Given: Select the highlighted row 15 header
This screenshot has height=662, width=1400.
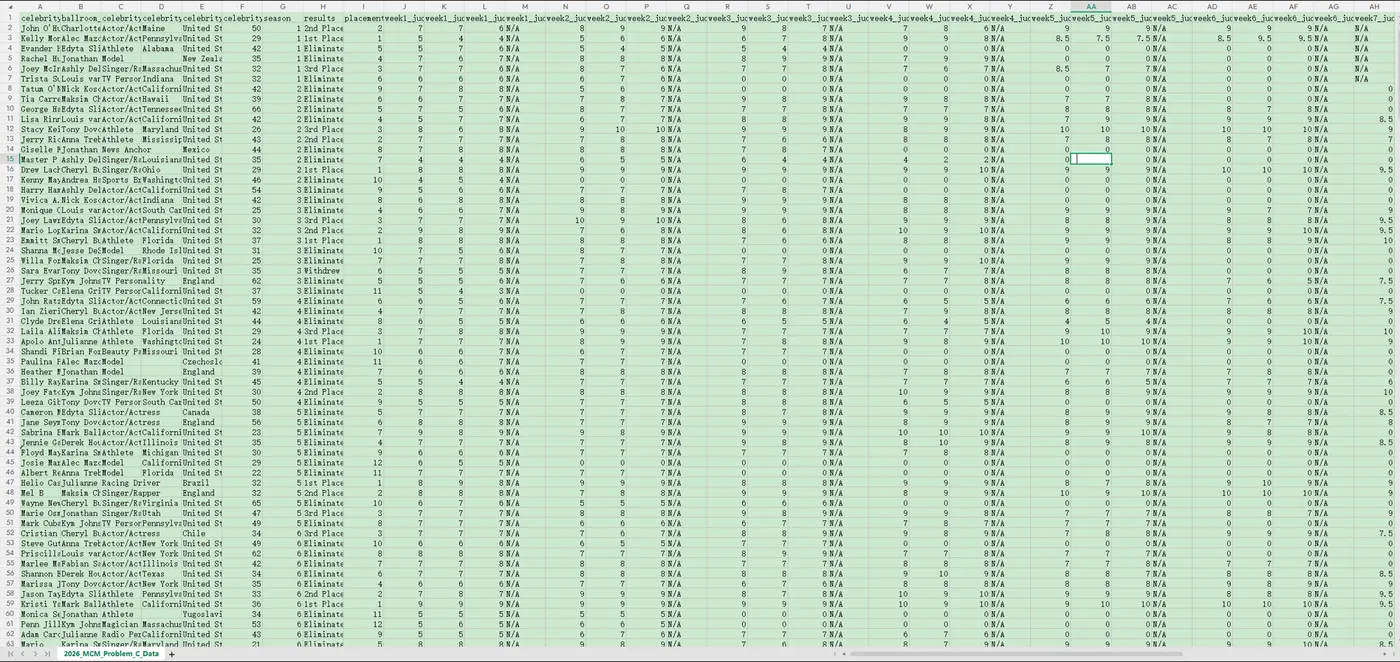Looking at the screenshot, I should (10, 159).
